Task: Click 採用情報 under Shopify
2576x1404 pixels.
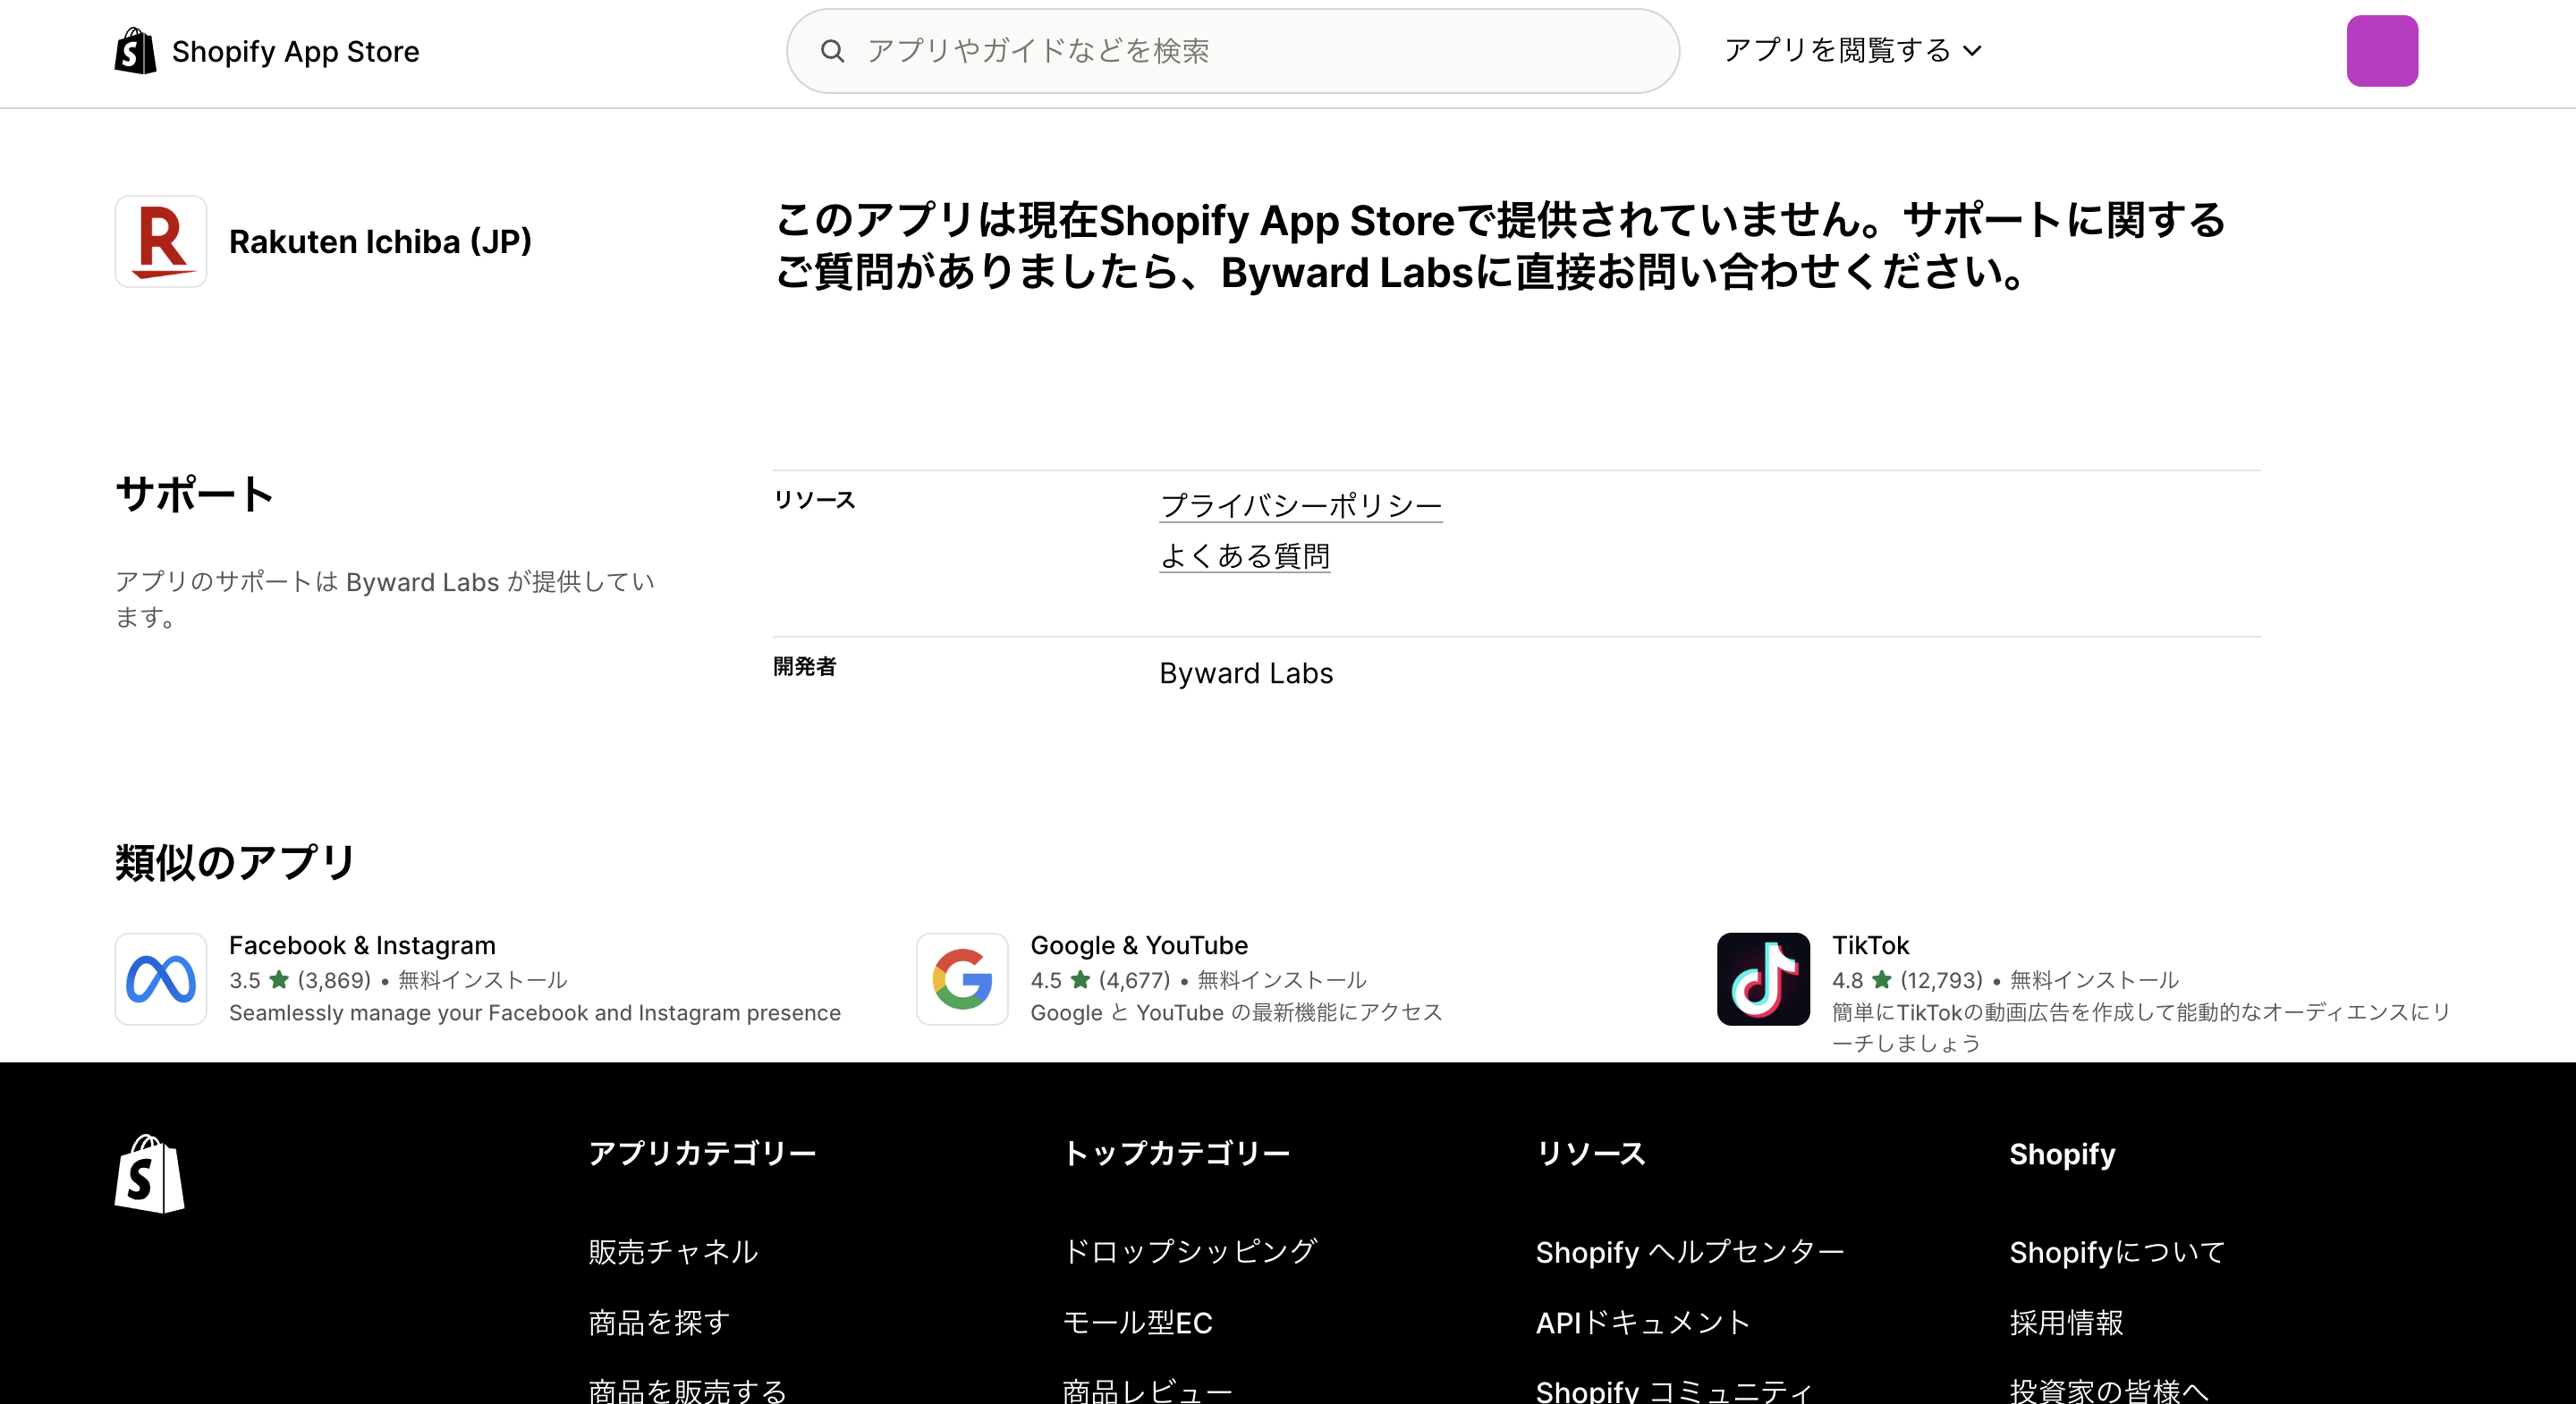Action: (2065, 1322)
